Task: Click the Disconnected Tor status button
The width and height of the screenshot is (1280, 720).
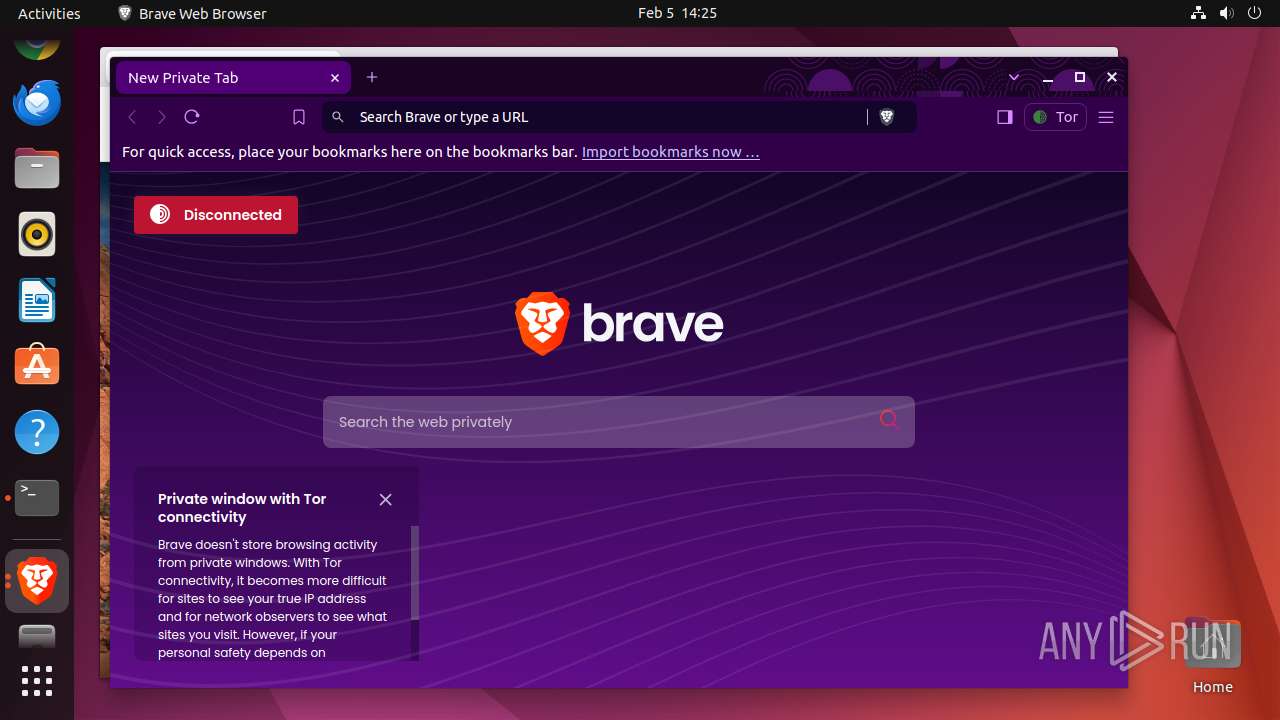Action: [216, 215]
